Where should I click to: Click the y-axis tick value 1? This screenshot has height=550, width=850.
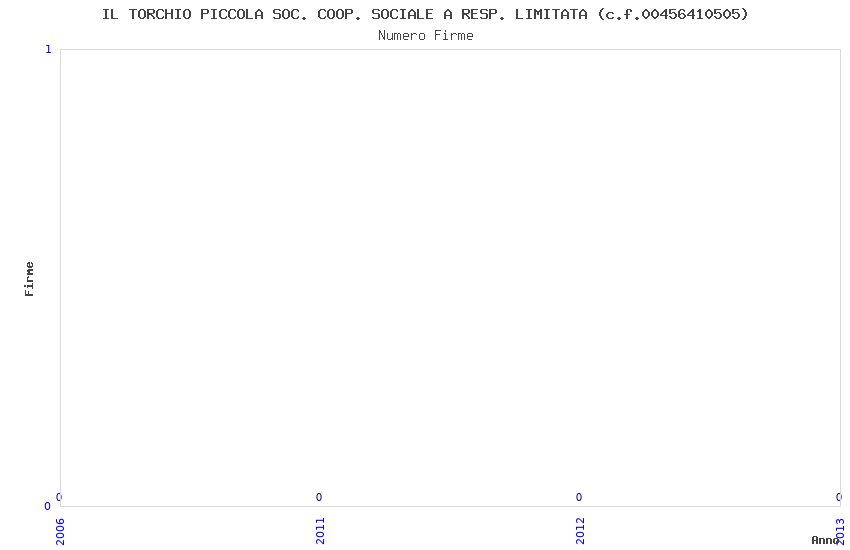pyautogui.click(x=48, y=50)
